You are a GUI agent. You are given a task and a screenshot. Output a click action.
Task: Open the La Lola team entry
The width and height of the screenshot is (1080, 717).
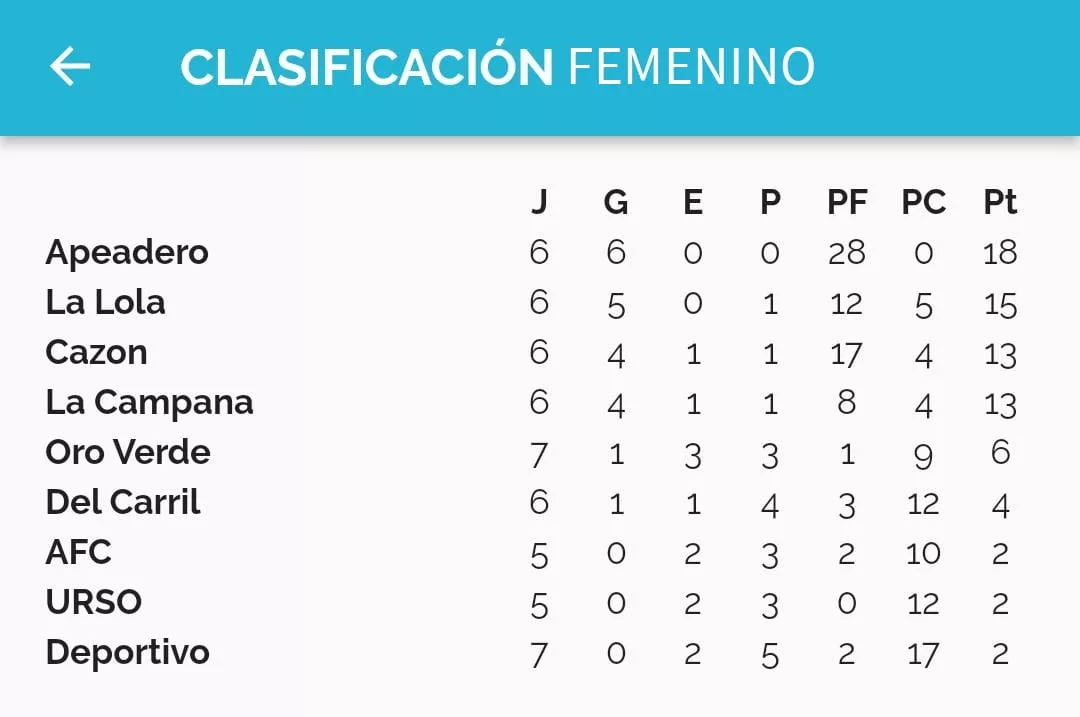point(105,302)
